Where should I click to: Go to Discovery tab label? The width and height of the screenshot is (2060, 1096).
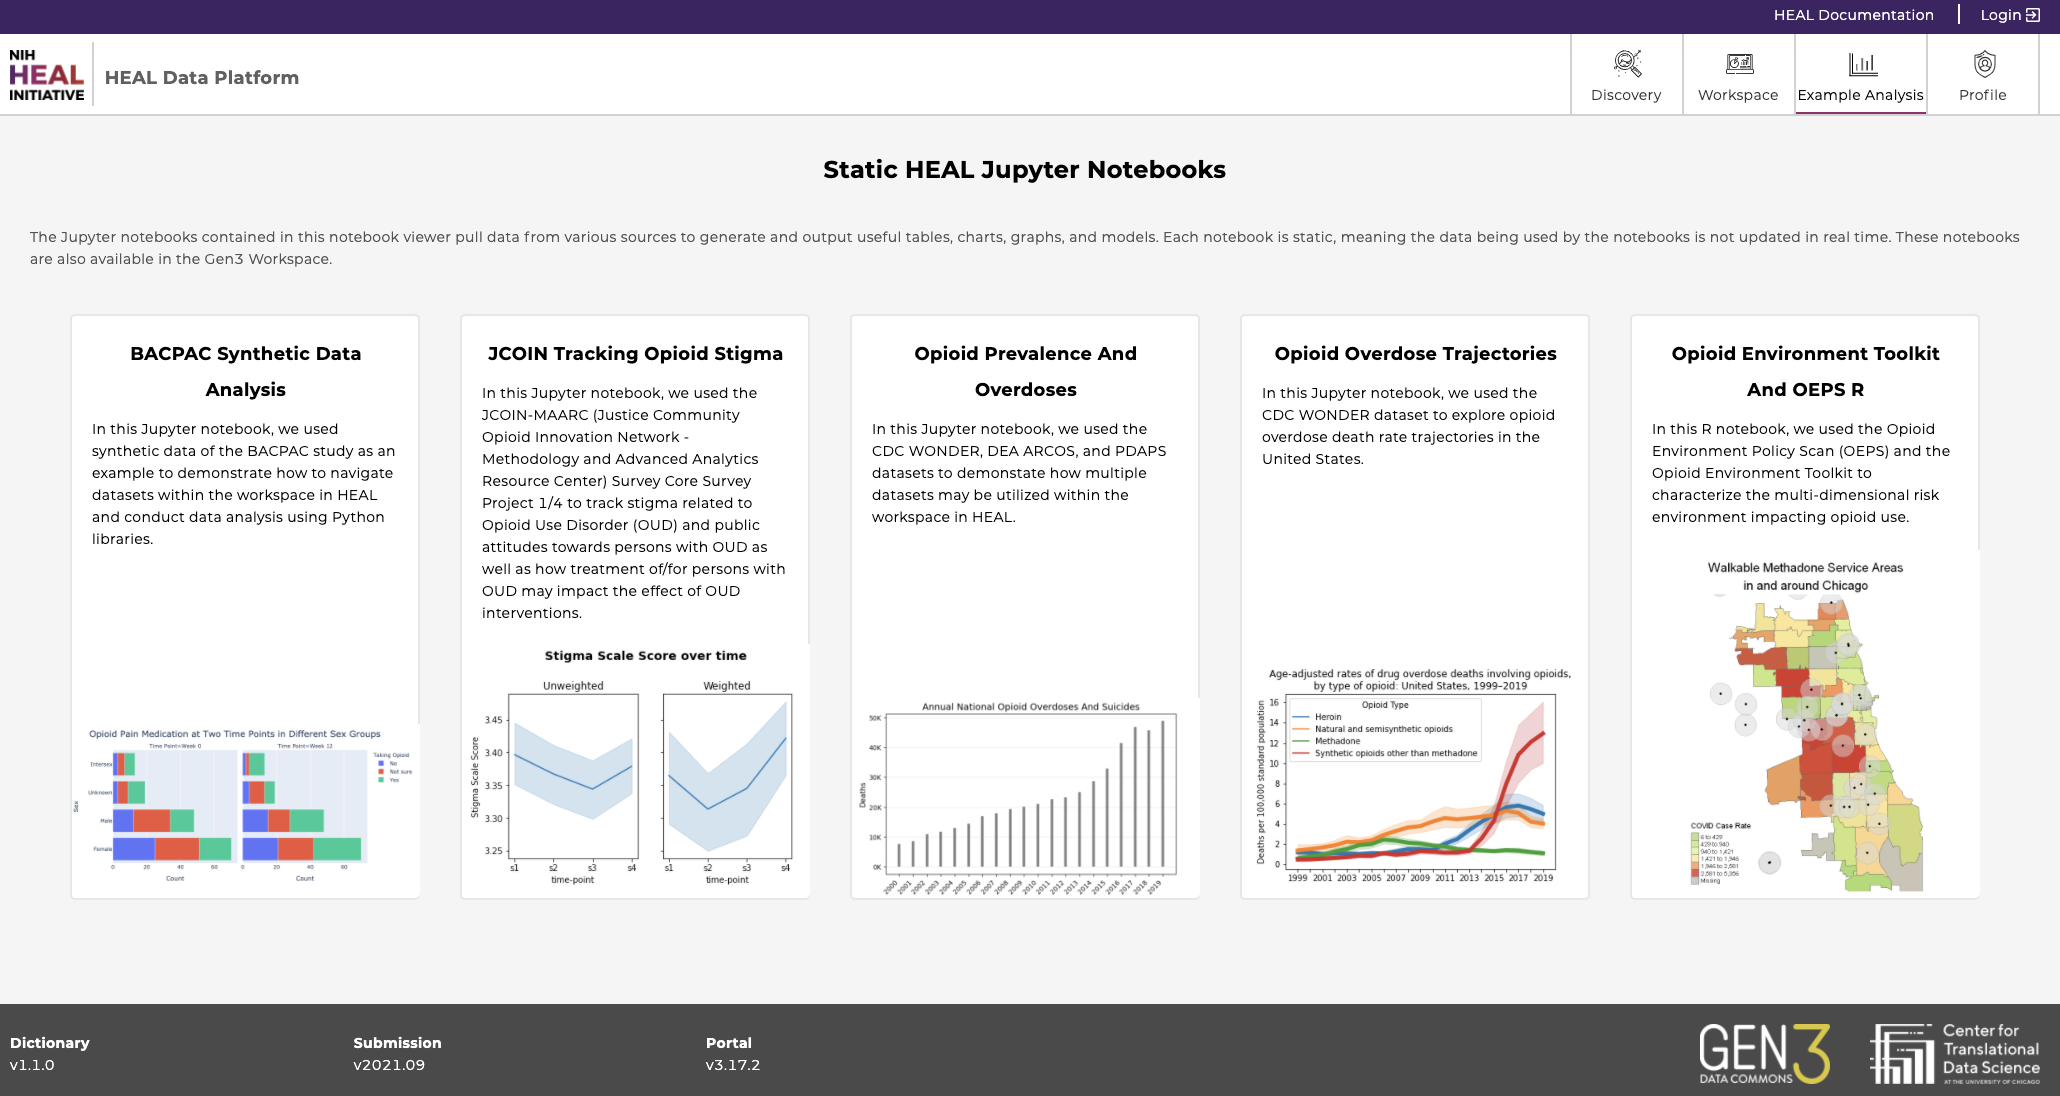click(1626, 95)
